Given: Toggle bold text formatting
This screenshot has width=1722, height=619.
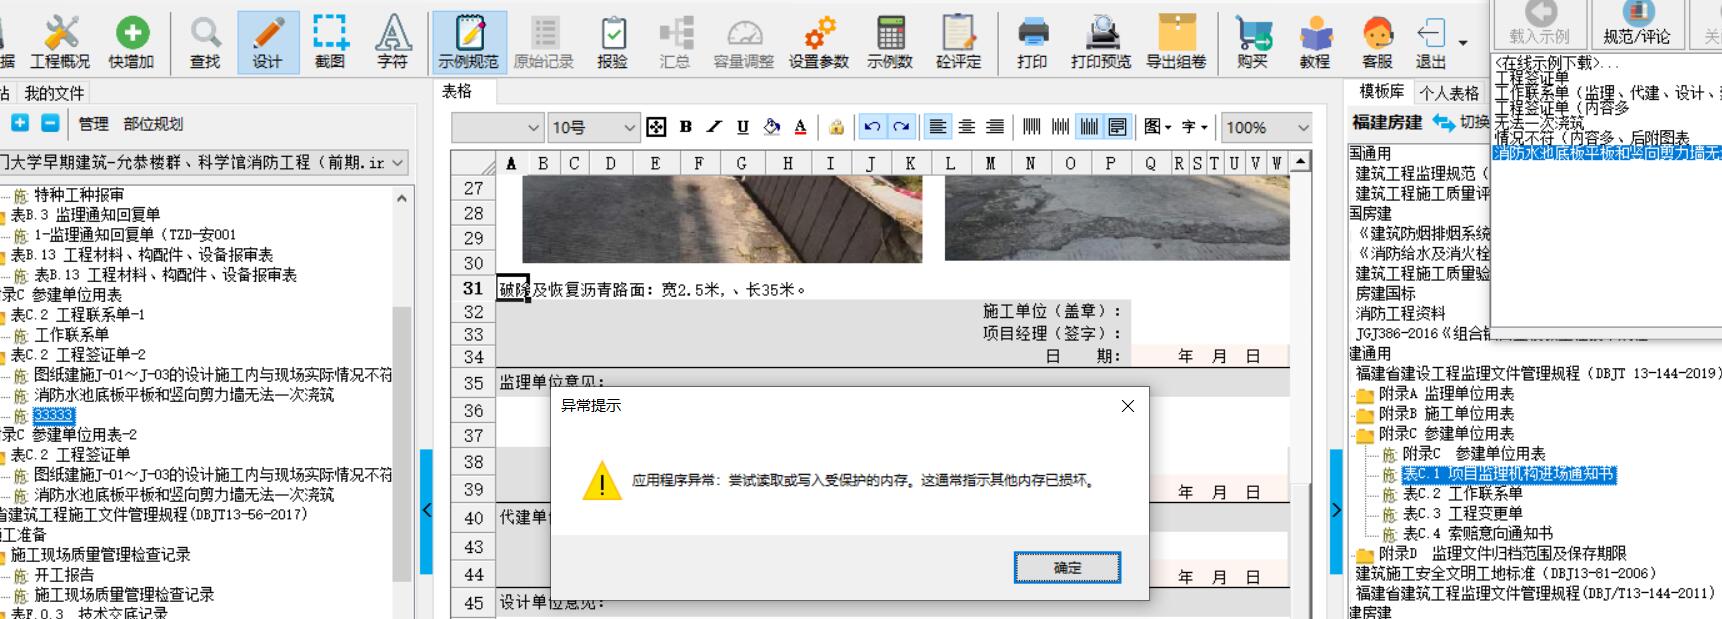Looking at the screenshot, I should point(685,127).
